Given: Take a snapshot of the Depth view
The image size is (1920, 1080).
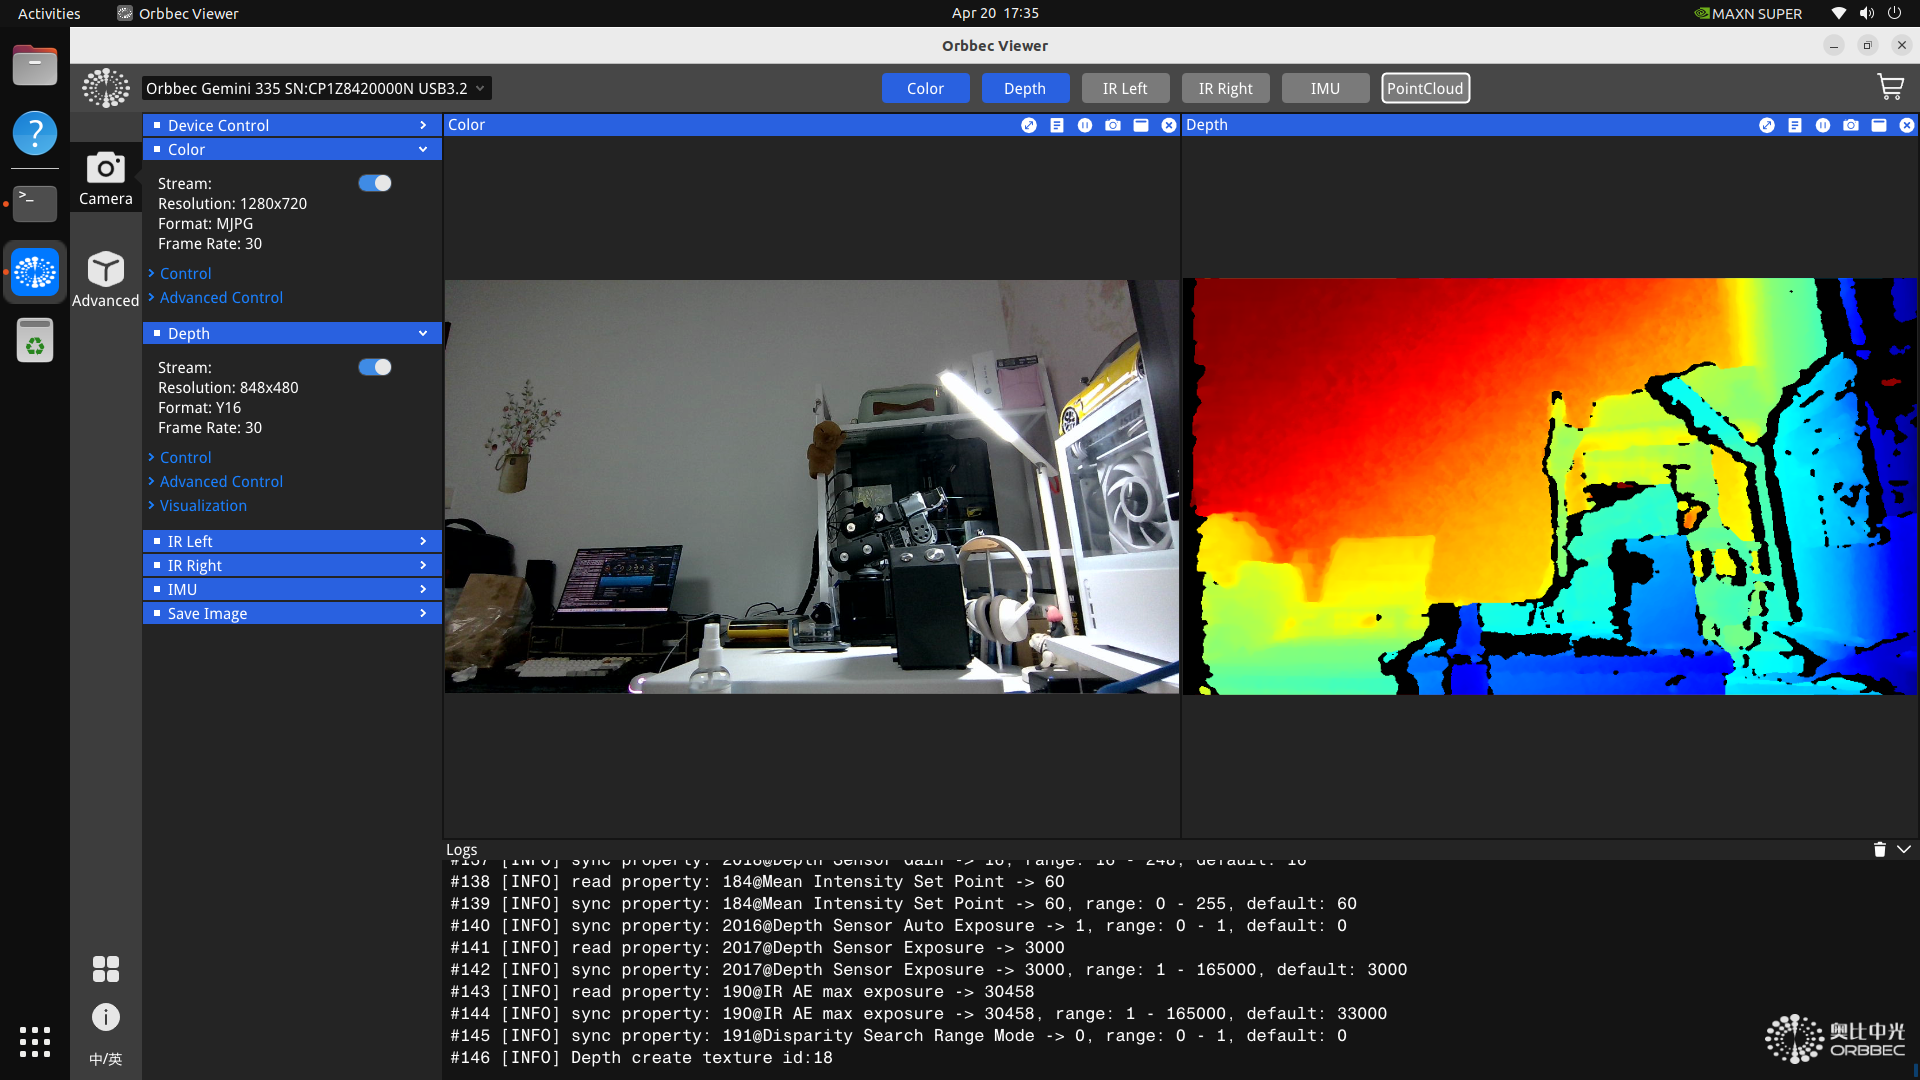Looking at the screenshot, I should click(x=1851, y=125).
